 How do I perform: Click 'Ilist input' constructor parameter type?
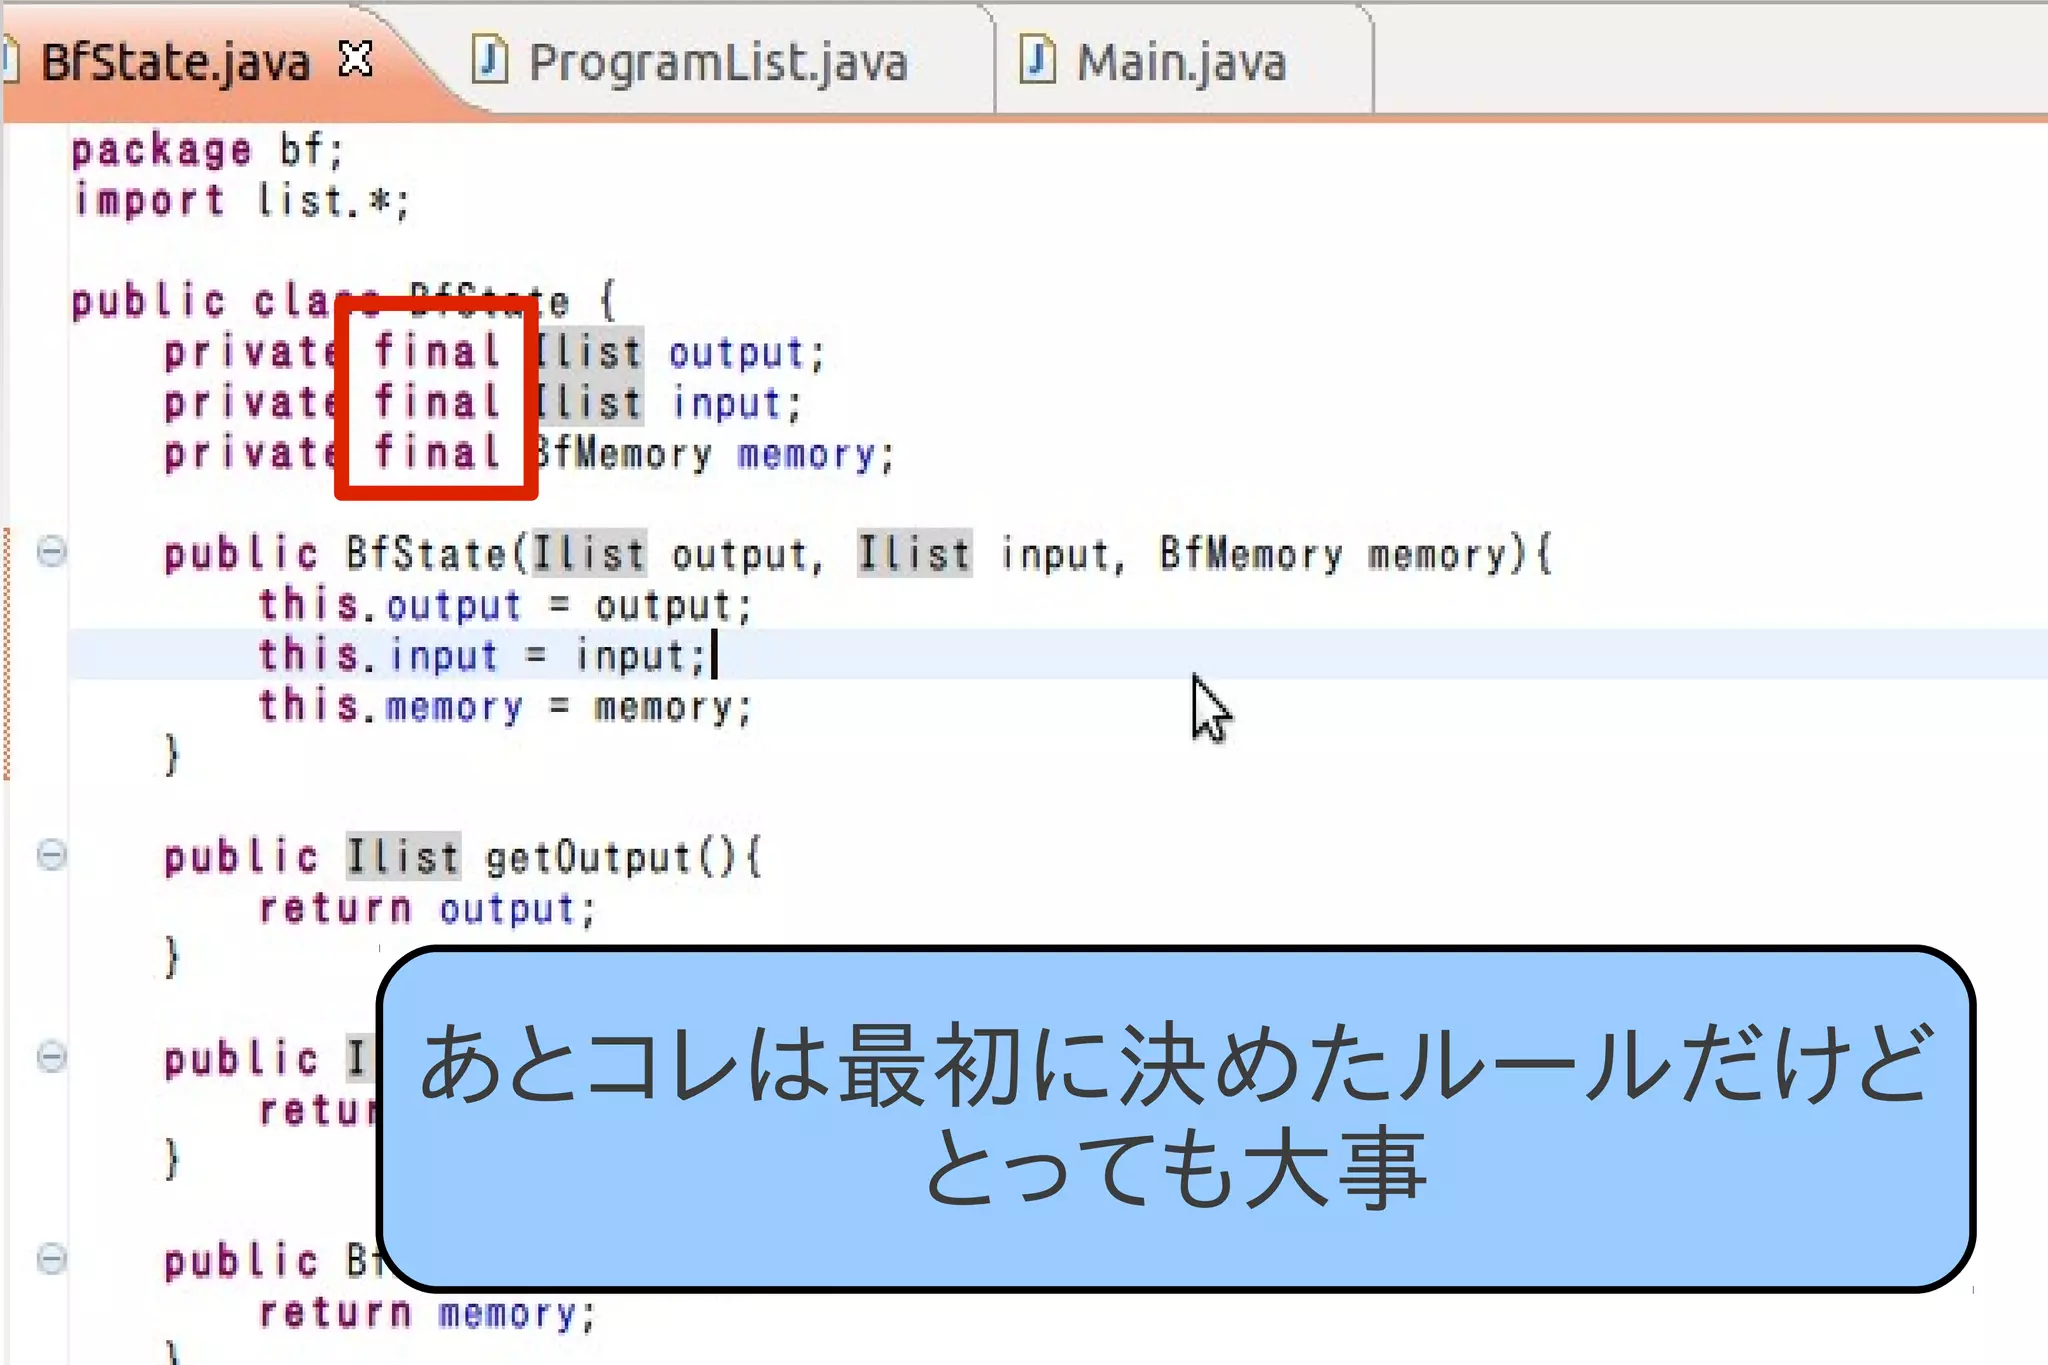(x=914, y=554)
